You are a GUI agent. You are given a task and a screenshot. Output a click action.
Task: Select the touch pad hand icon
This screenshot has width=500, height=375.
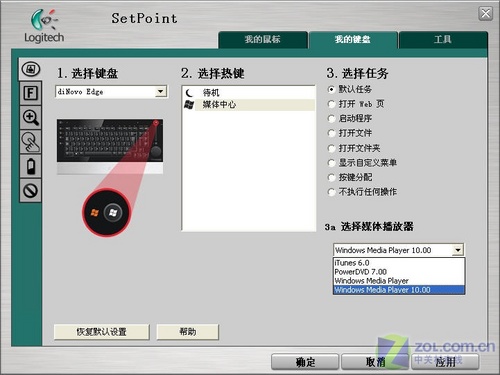pos(31,142)
